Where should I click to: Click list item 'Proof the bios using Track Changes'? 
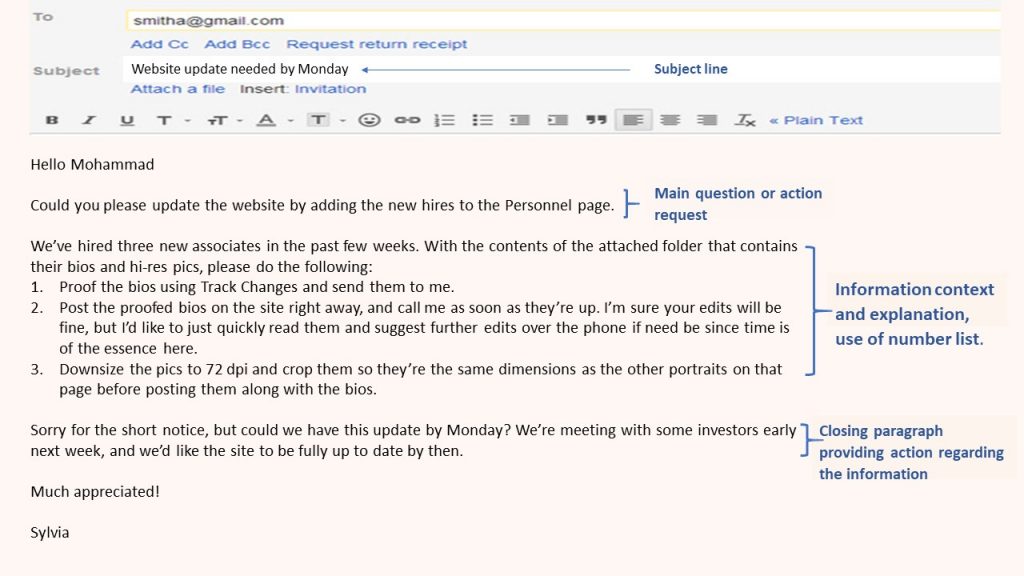tap(257, 287)
